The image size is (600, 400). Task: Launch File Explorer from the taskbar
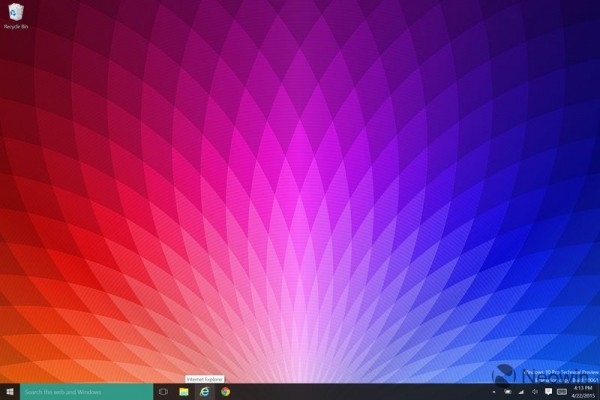click(184, 392)
